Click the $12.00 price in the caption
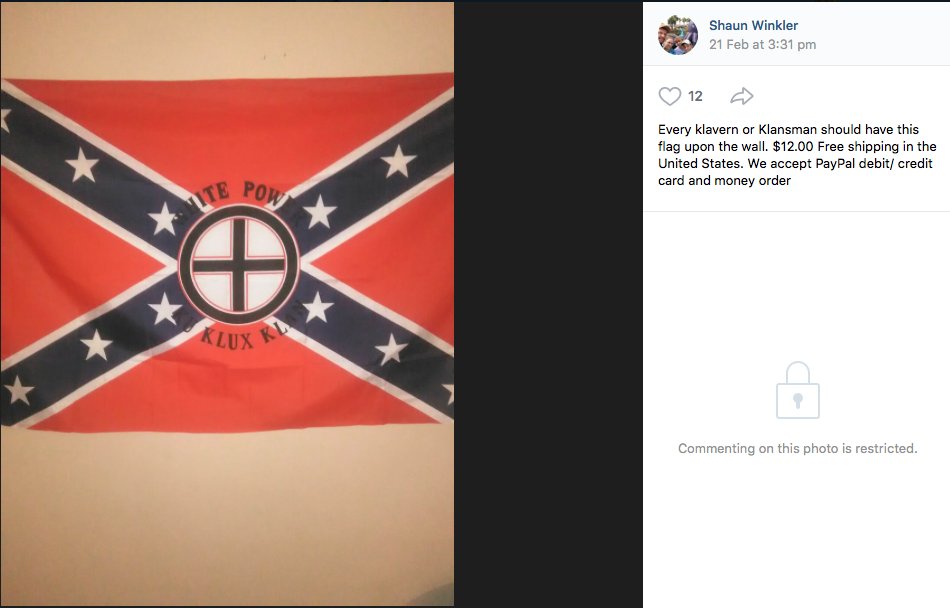 coord(792,147)
